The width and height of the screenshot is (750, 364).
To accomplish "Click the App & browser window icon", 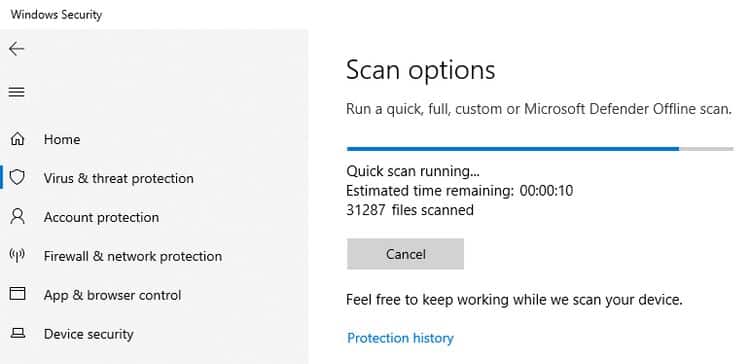I will (17, 294).
